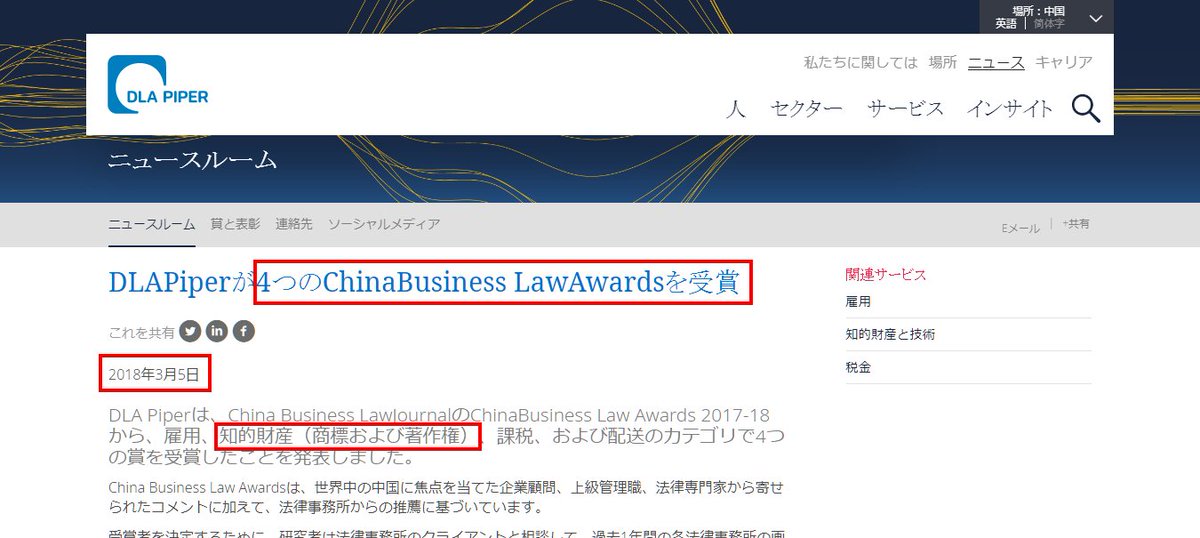
Task: Share article via LinkedIn icon
Action: (x=217, y=331)
